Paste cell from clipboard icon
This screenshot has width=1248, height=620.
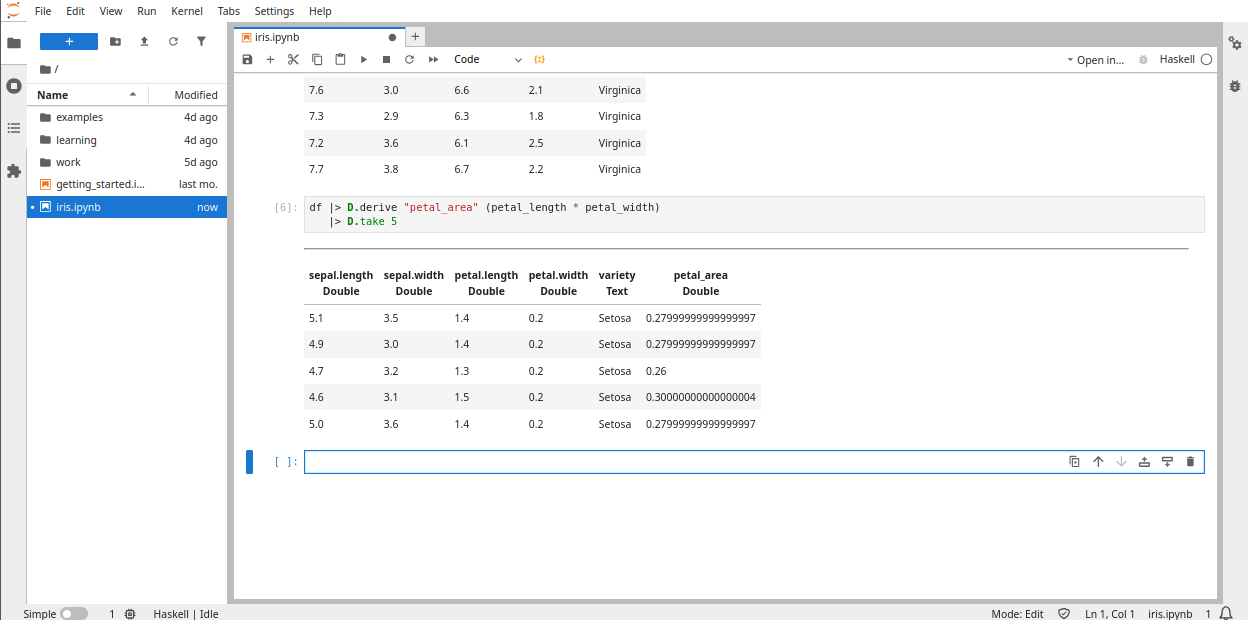point(340,60)
